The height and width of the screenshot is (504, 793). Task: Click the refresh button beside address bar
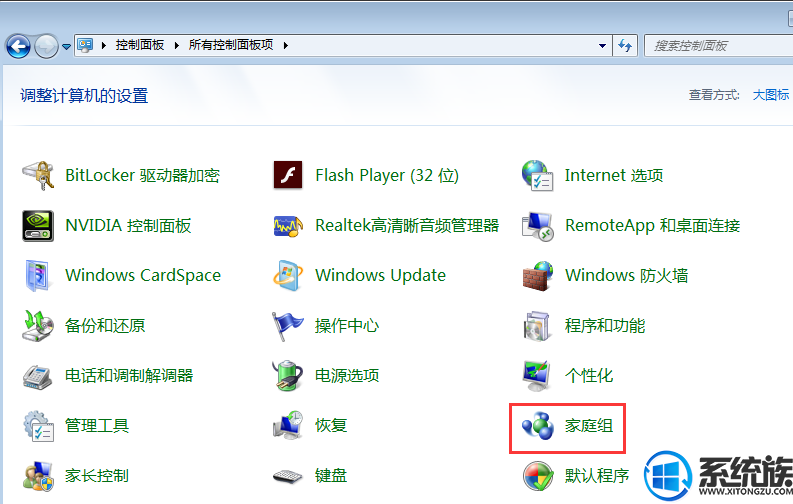tap(626, 45)
